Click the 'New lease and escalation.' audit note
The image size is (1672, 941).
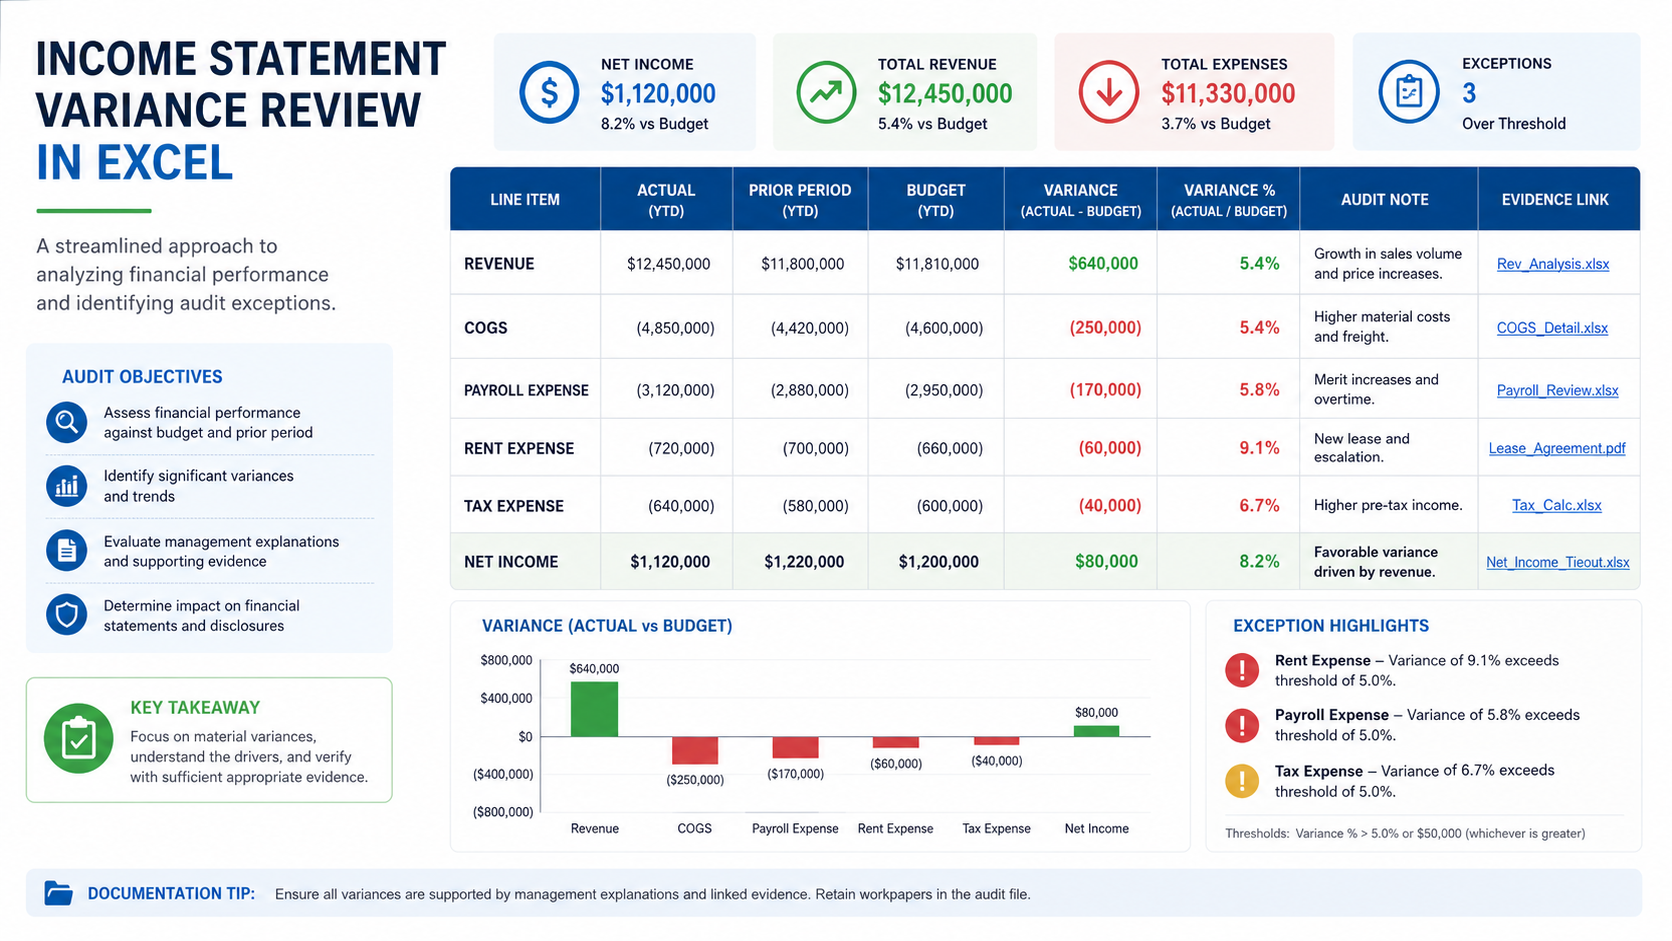(1361, 448)
